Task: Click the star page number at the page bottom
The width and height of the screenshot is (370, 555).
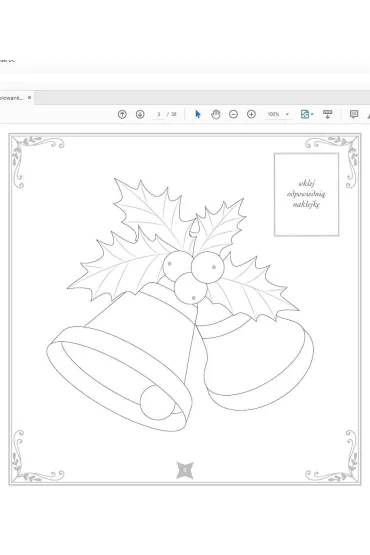Action: [185, 470]
